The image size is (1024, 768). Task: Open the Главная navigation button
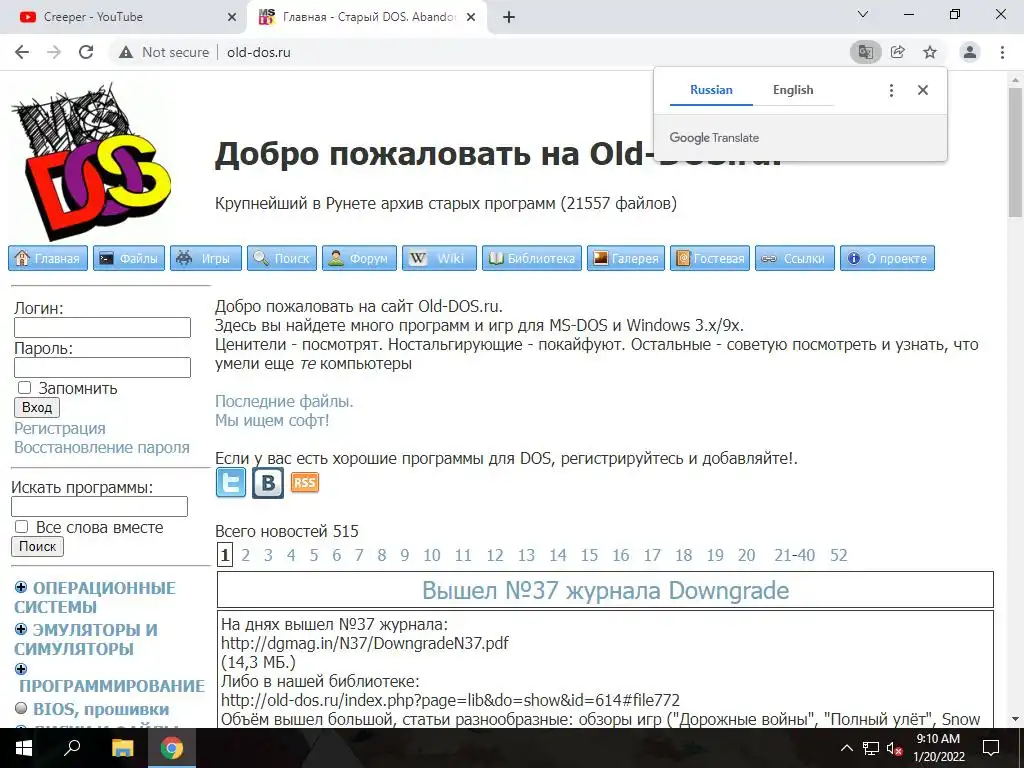click(x=48, y=258)
